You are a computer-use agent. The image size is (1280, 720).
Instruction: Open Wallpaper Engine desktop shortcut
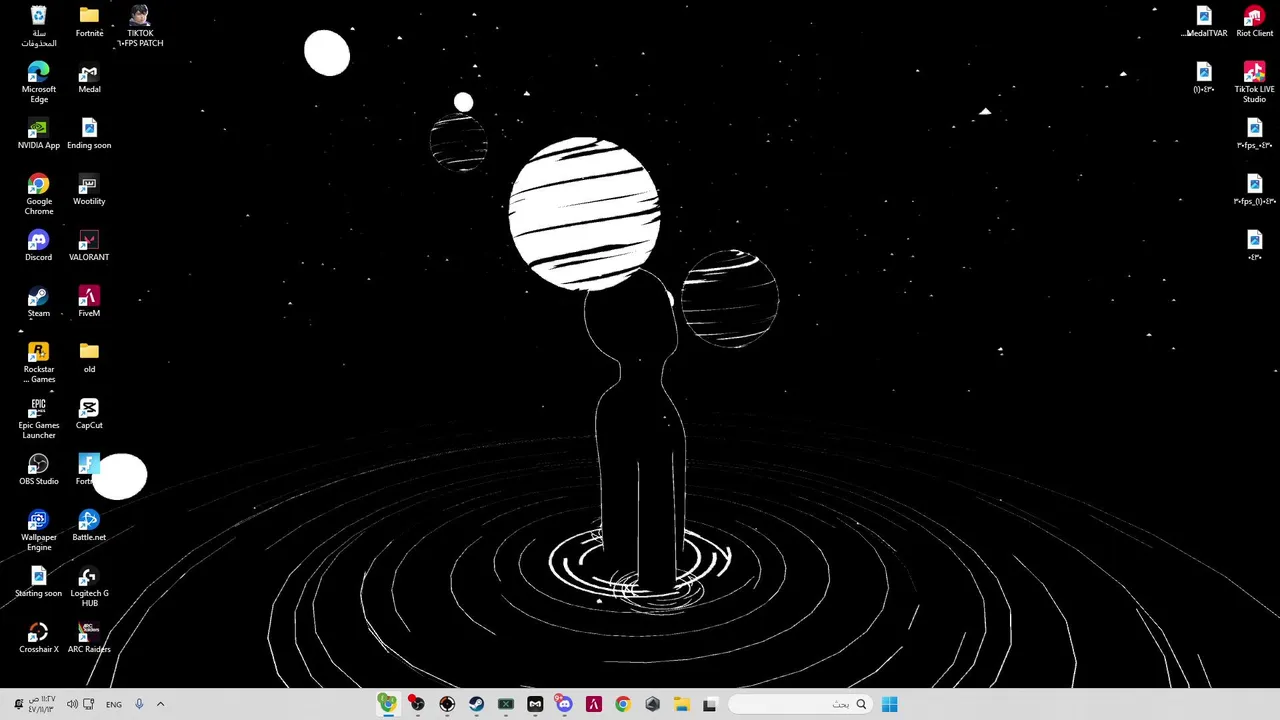click(x=38, y=530)
